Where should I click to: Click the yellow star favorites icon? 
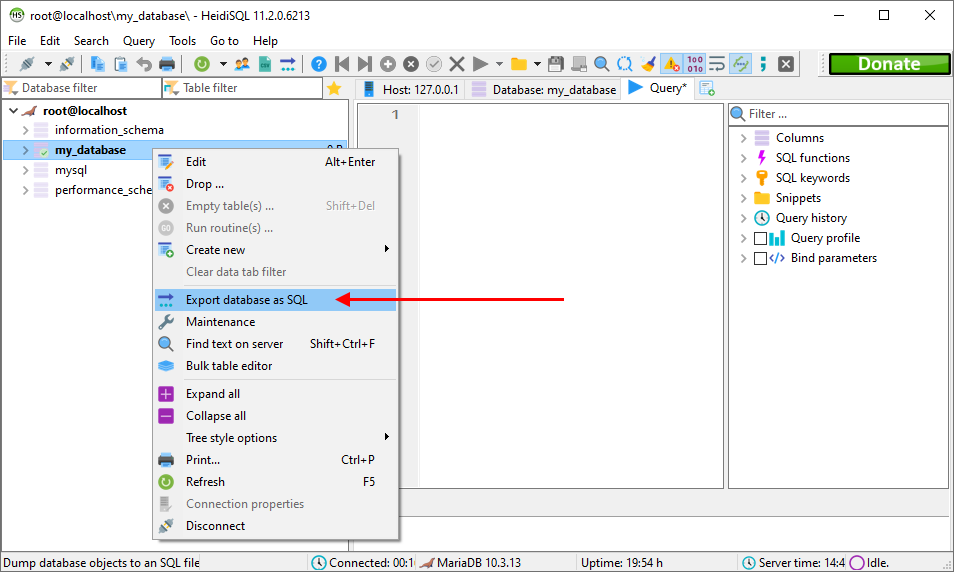click(x=334, y=89)
